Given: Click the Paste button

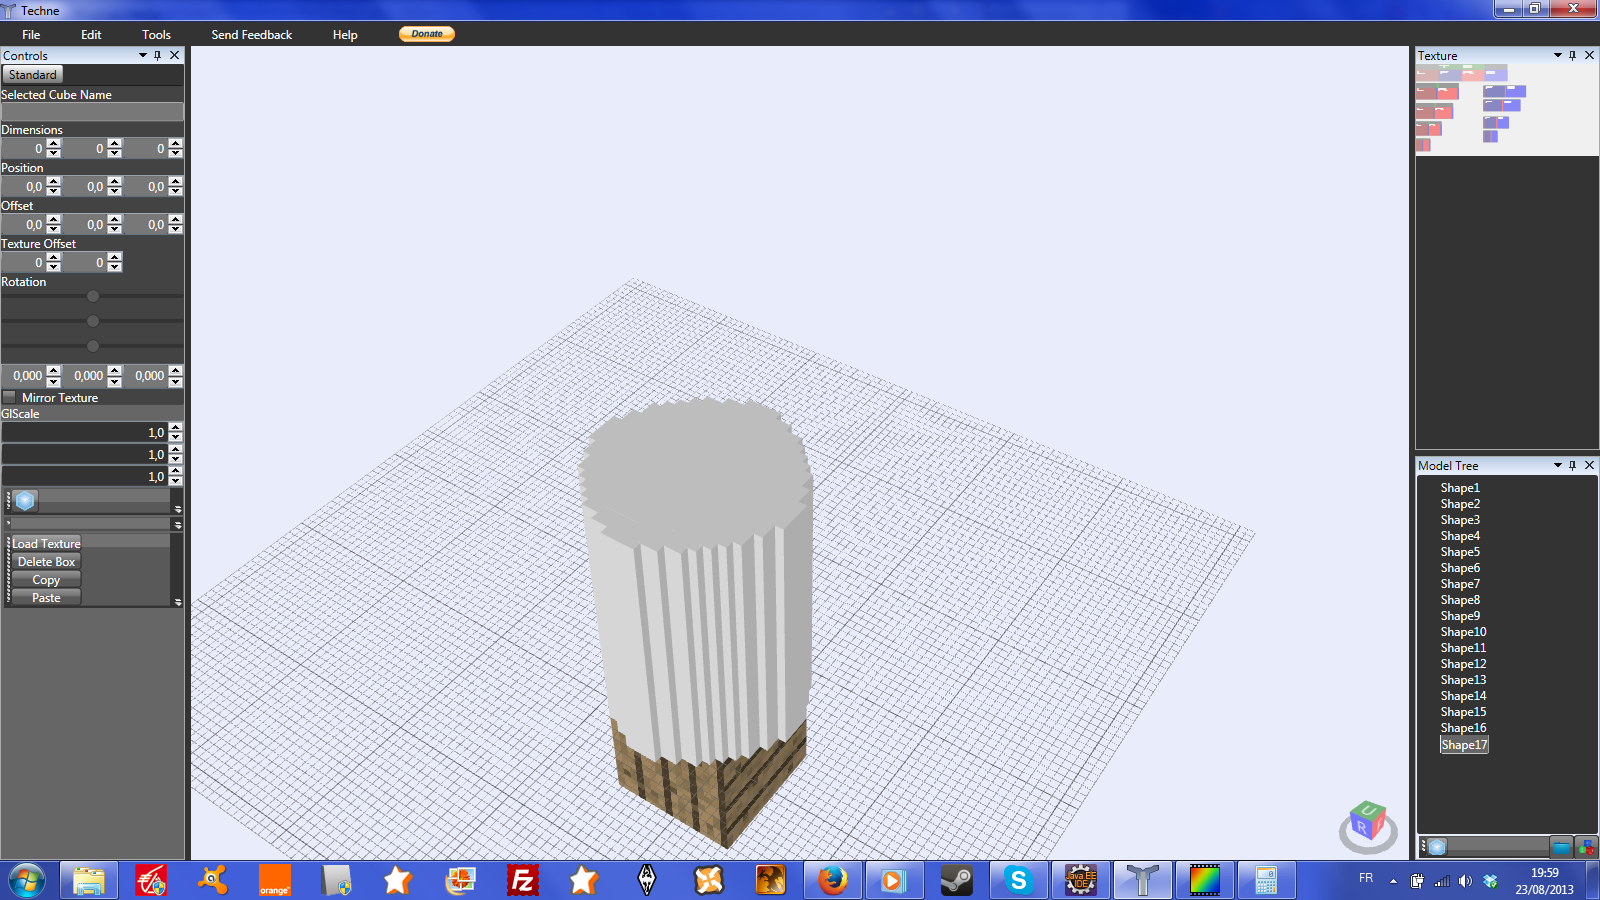Looking at the screenshot, I should click(46, 598).
